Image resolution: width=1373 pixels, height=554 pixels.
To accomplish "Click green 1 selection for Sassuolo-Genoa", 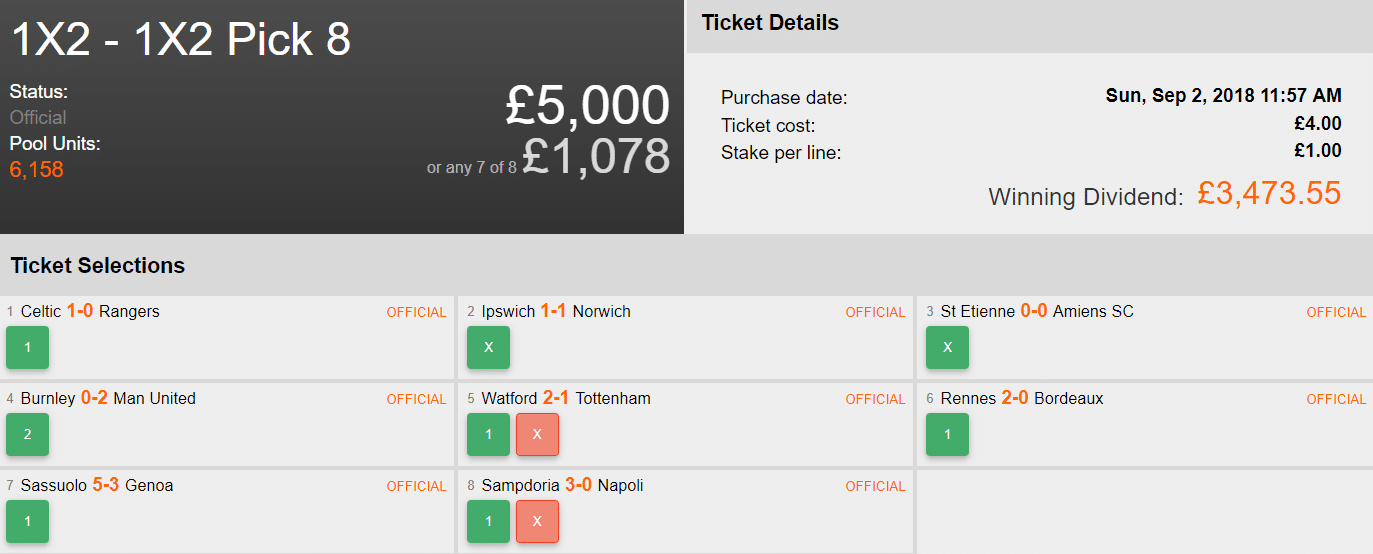I will [27, 521].
